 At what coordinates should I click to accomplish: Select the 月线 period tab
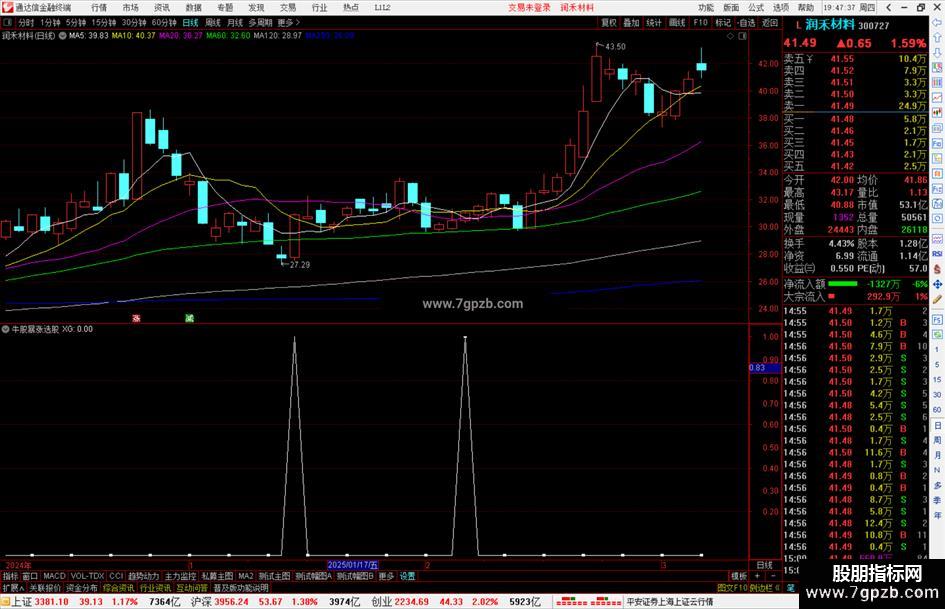235,23
